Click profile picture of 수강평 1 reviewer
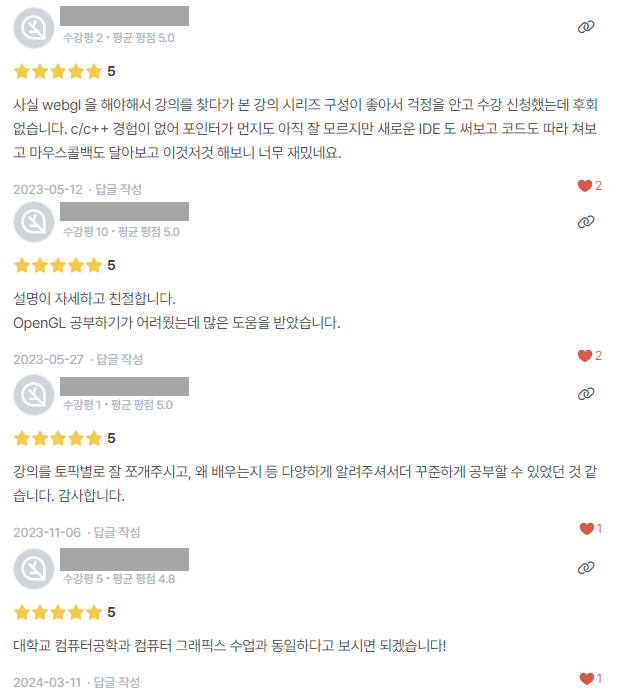The height and width of the screenshot is (694, 617). pyautogui.click(x=34, y=395)
